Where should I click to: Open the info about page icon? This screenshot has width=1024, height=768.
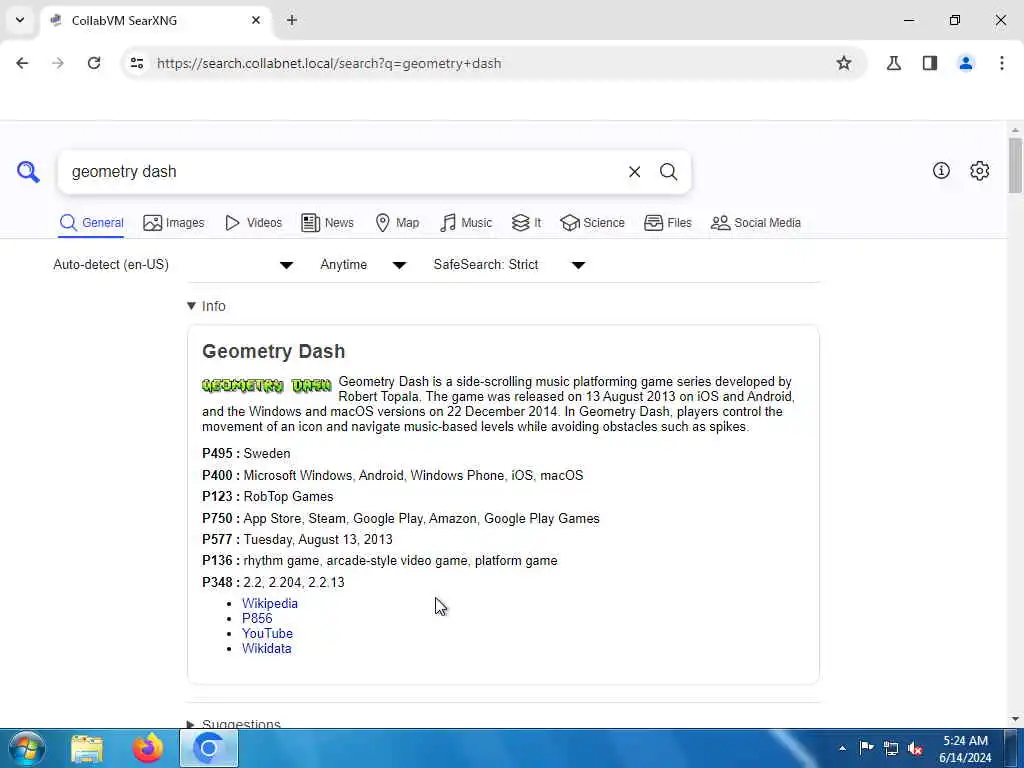[x=941, y=170]
